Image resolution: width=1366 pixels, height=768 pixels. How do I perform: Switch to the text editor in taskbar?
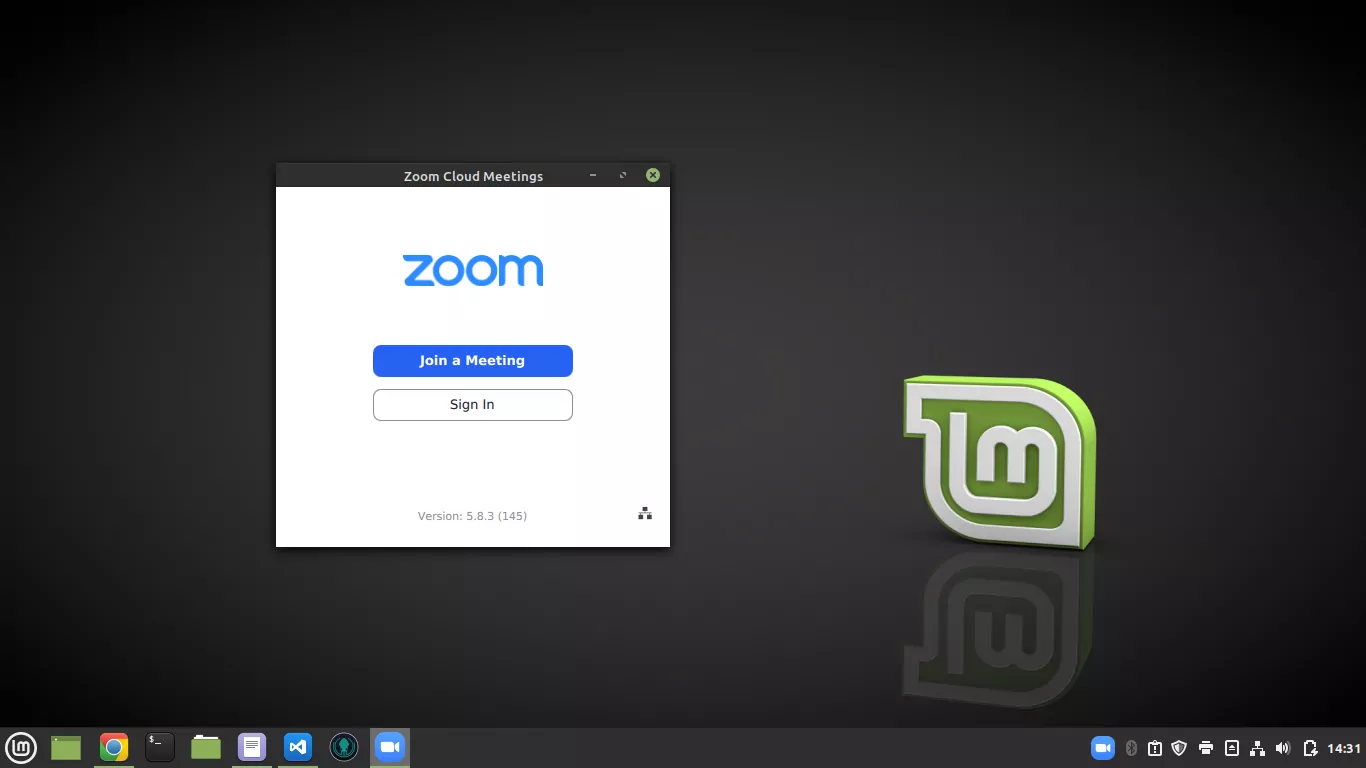[252, 747]
